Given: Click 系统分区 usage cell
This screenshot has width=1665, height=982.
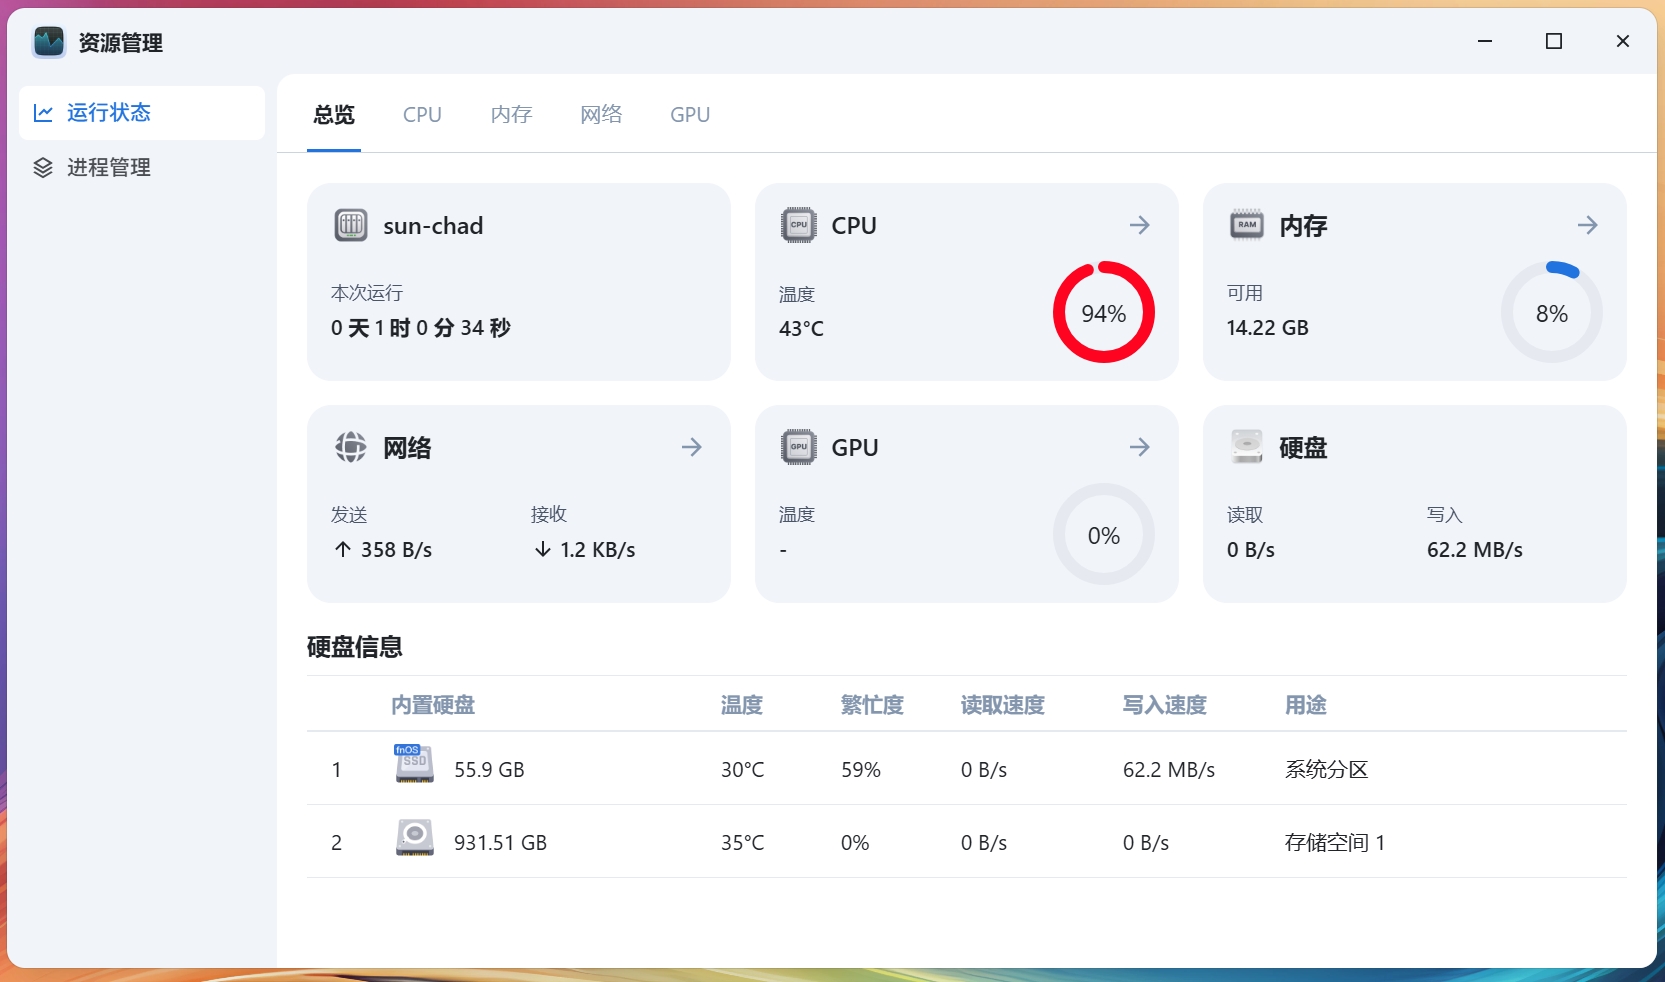Looking at the screenshot, I should click(x=1326, y=769).
